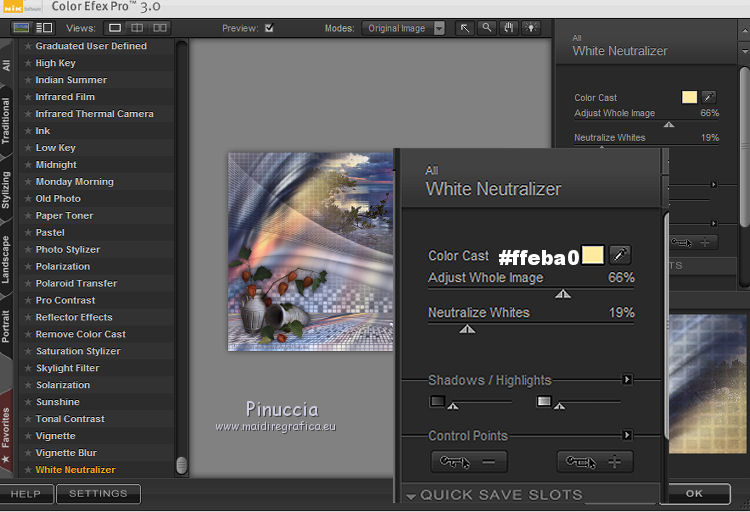This screenshot has height=512, width=750.
Task: Toggle favorite star for Indian Summer
Action: pos(28,80)
